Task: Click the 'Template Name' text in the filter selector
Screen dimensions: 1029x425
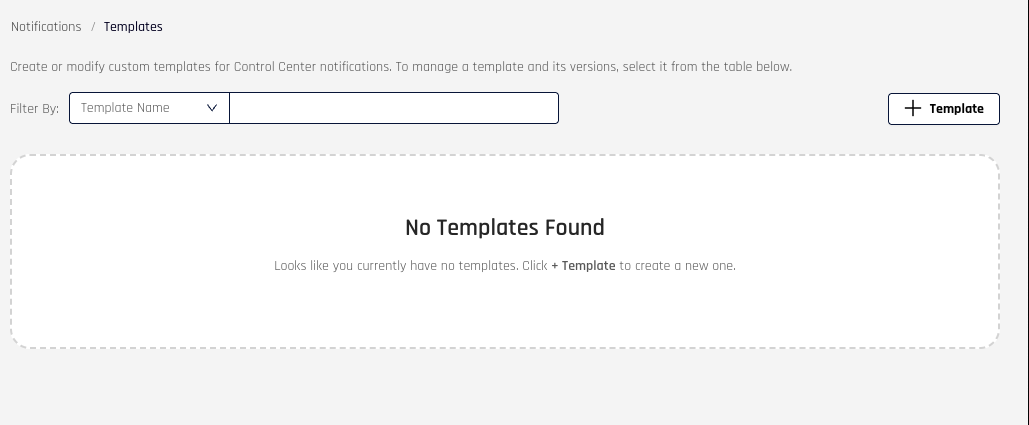Action: 125,108
